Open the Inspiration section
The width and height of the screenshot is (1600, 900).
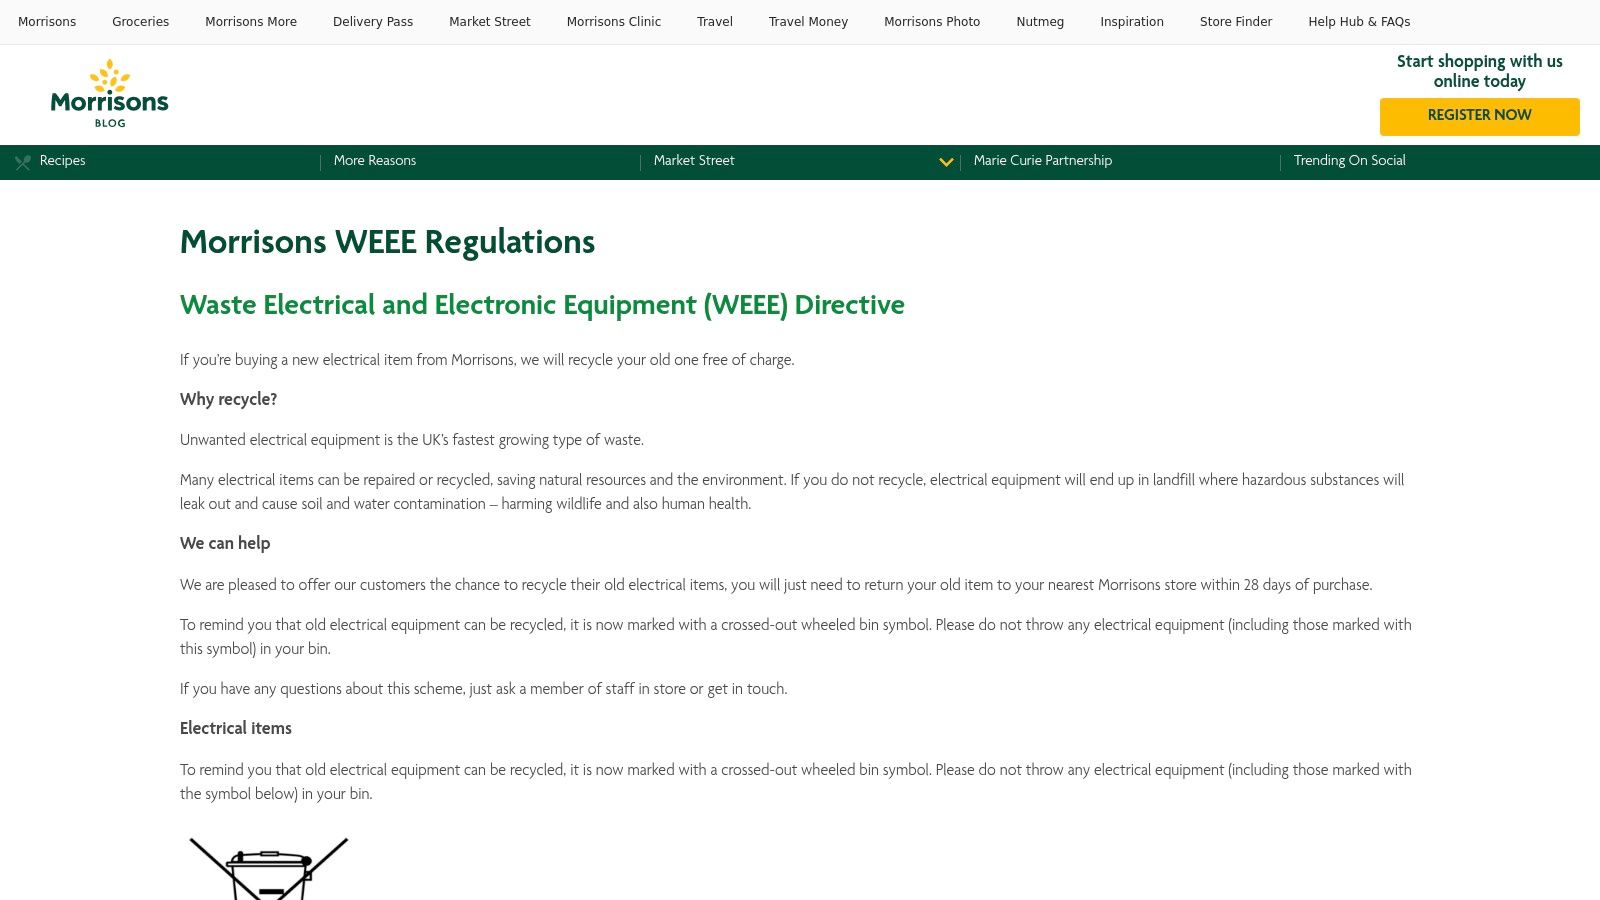[x=1132, y=21]
